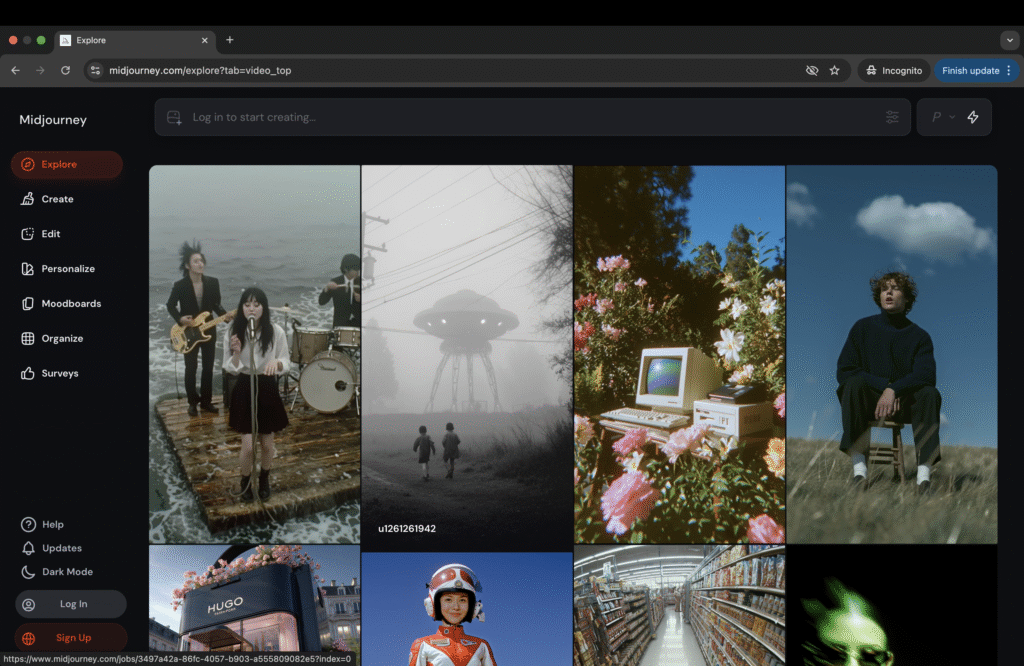The height and width of the screenshot is (666, 1024).
Task: Click the Log In button
Action: pos(70,604)
